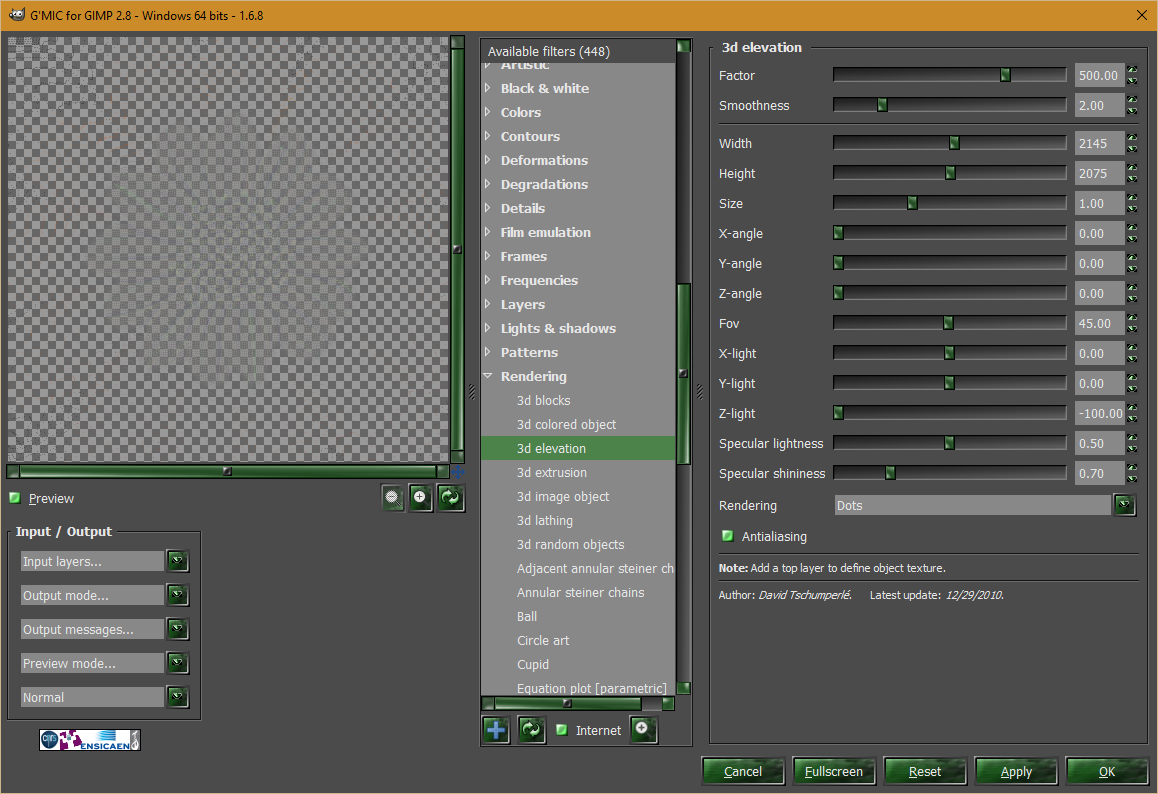Expand the Contours filter category
This screenshot has width=1158, height=794.
point(487,136)
